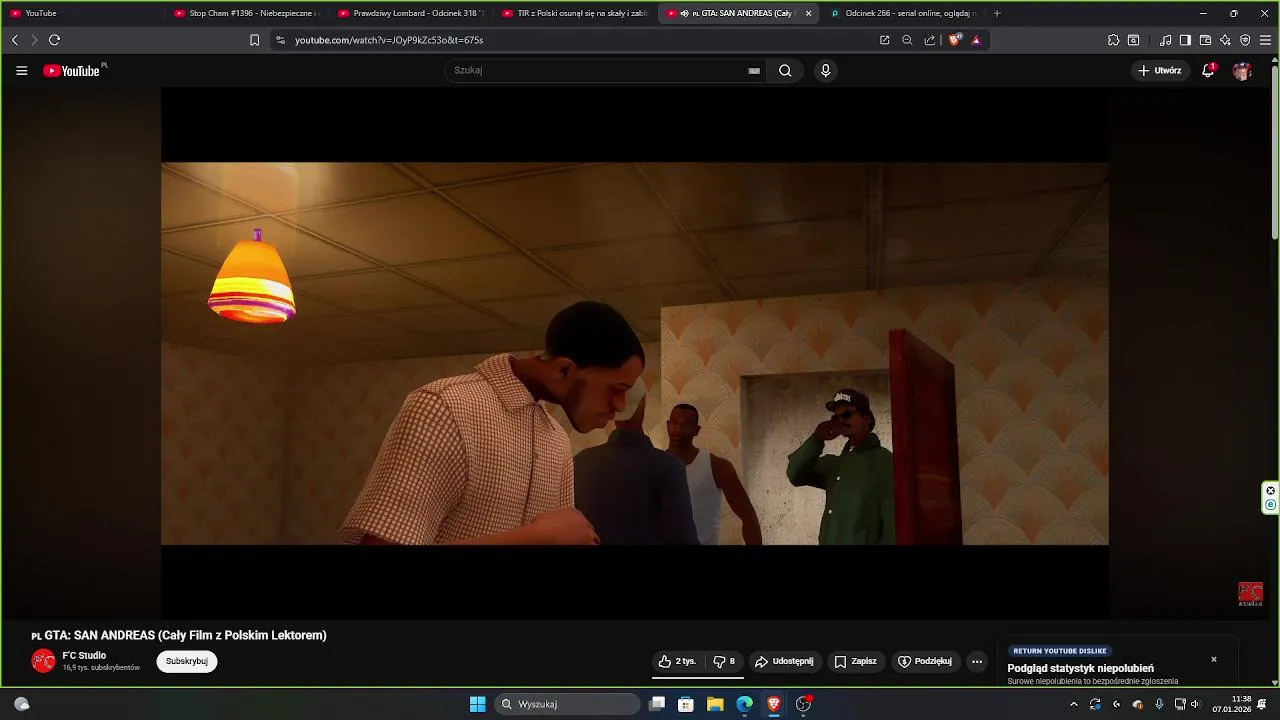Click the video title GTA: SAN ANDREAS
This screenshot has height=720, width=1280.
pos(179,635)
